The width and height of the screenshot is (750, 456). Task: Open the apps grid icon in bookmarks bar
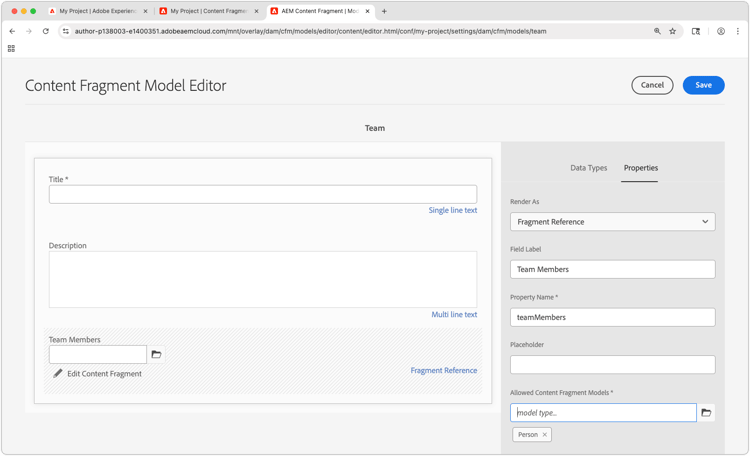point(11,48)
